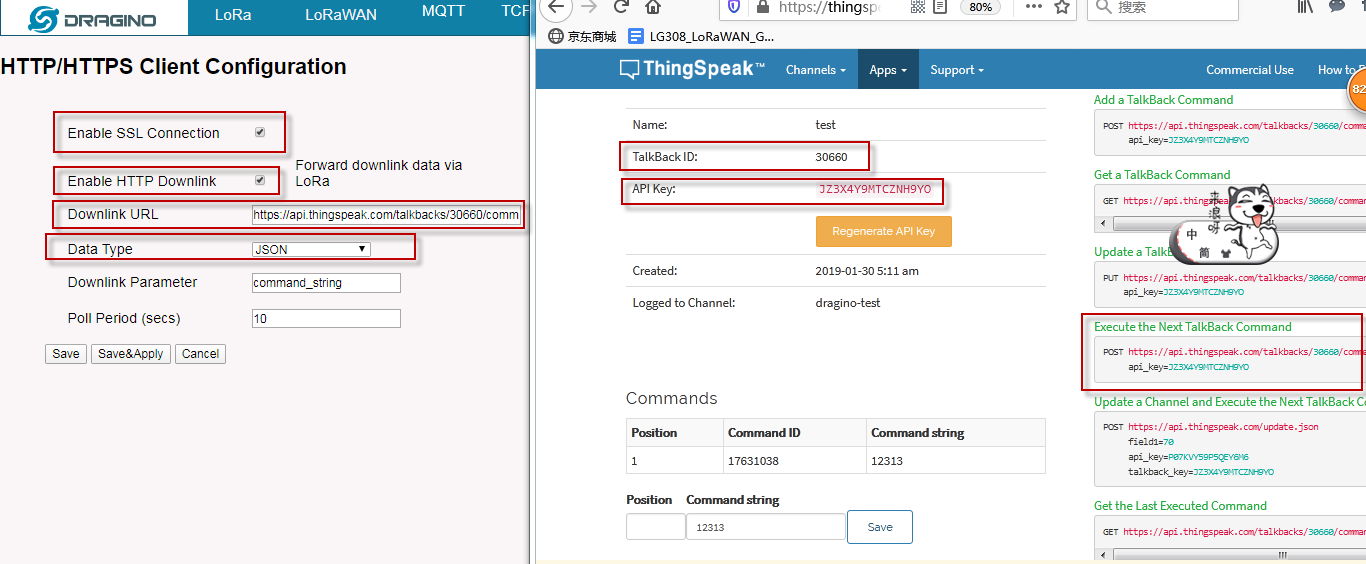The width and height of the screenshot is (1366, 564).
Task: Click the browser address bar URL
Action: [829, 7]
